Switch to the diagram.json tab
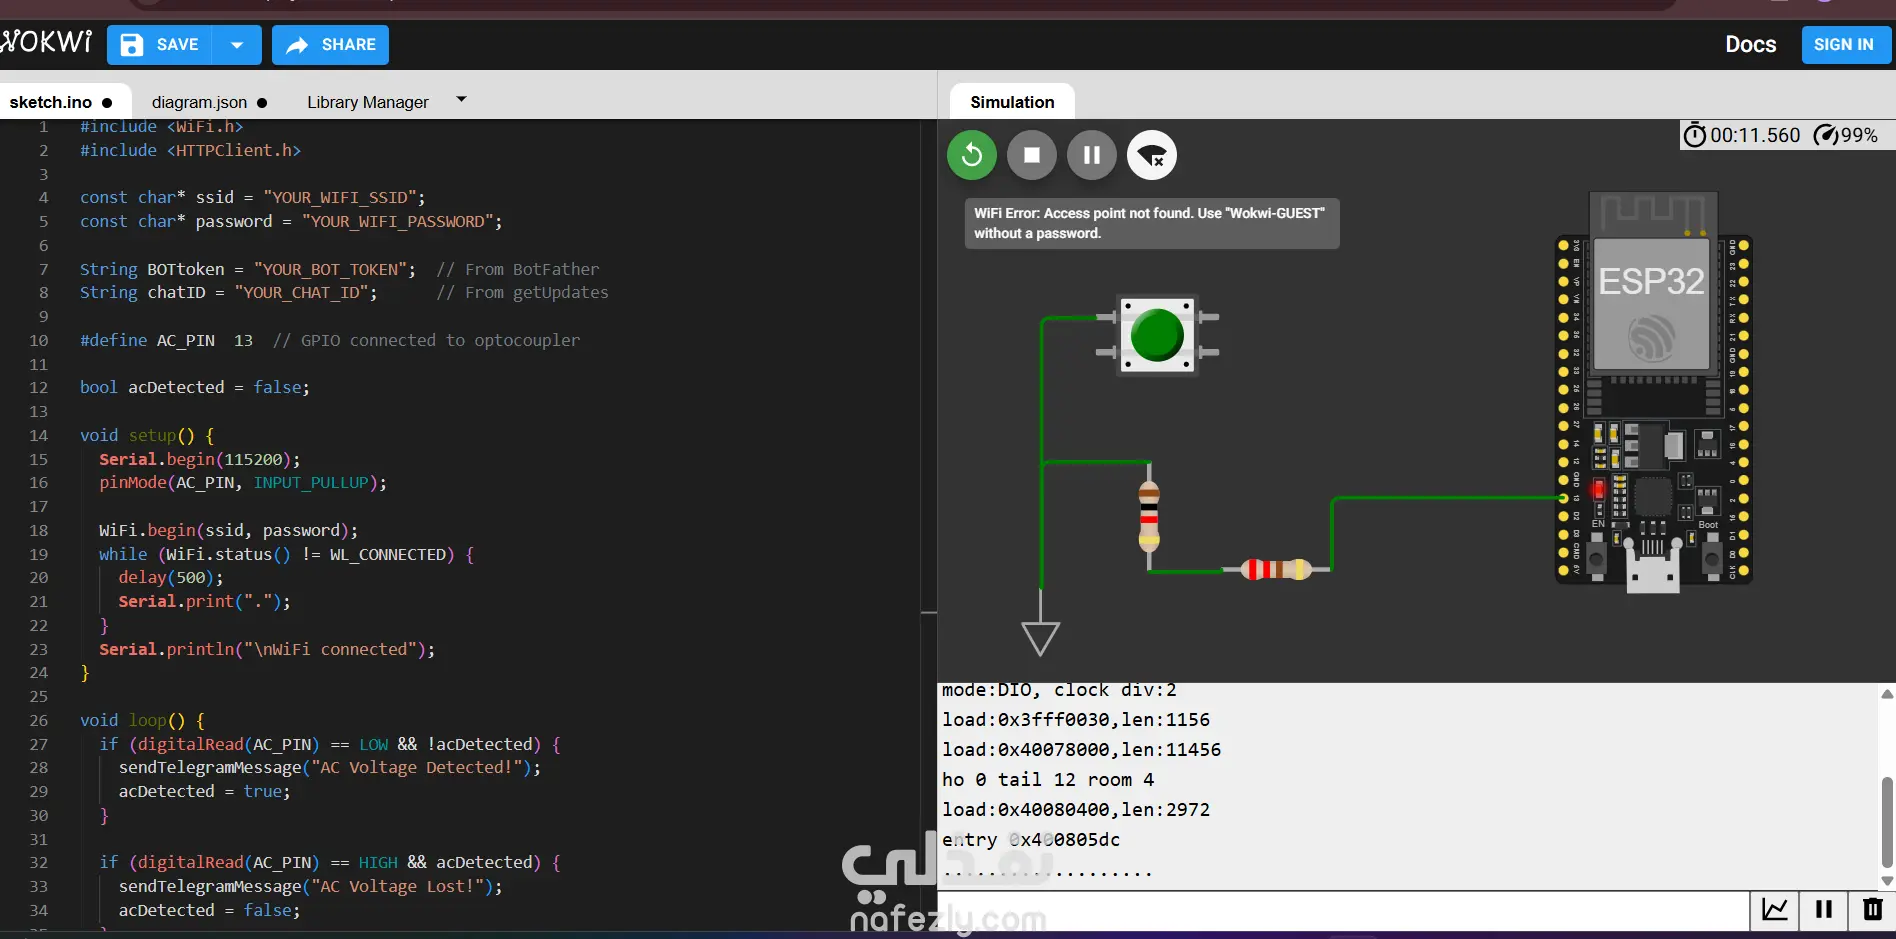The image size is (1896, 939). click(x=209, y=102)
